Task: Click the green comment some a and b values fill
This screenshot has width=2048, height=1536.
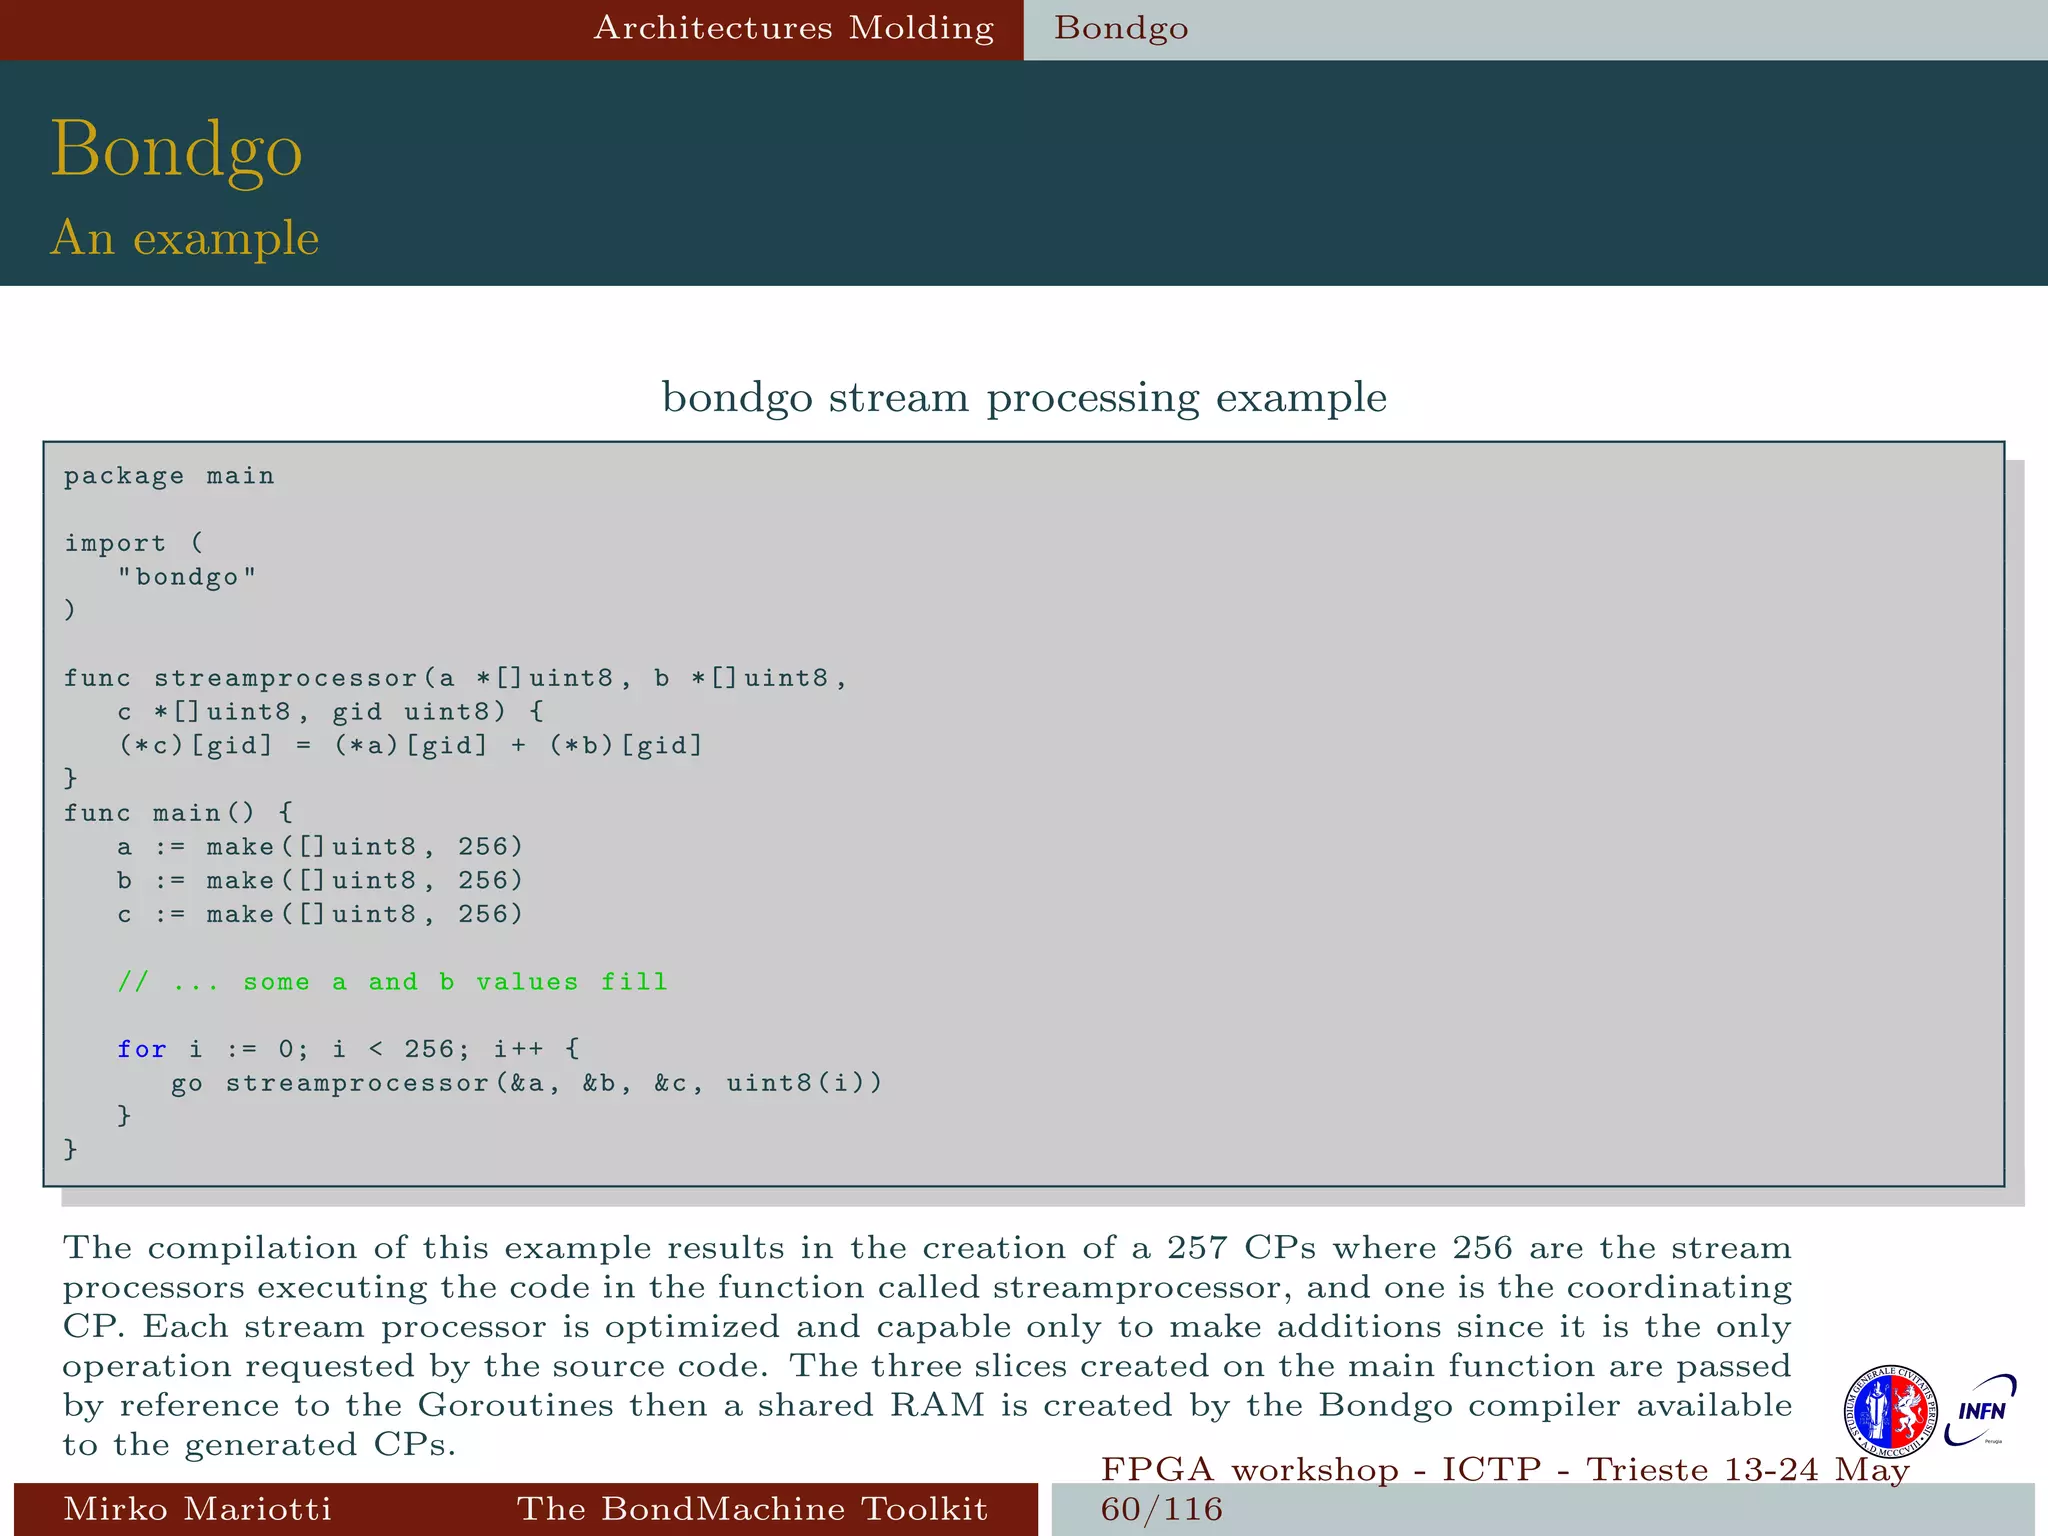Action: tap(392, 982)
